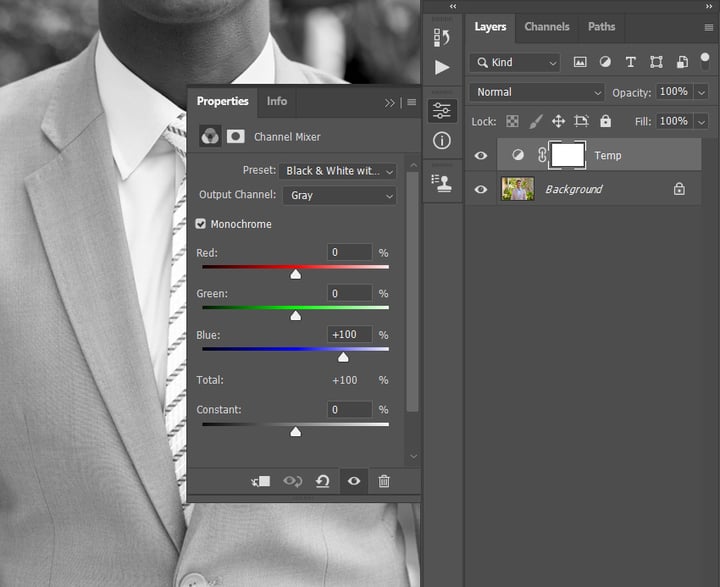Click the Opacity value field
This screenshot has width=720, height=587.
[x=675, y=92]
